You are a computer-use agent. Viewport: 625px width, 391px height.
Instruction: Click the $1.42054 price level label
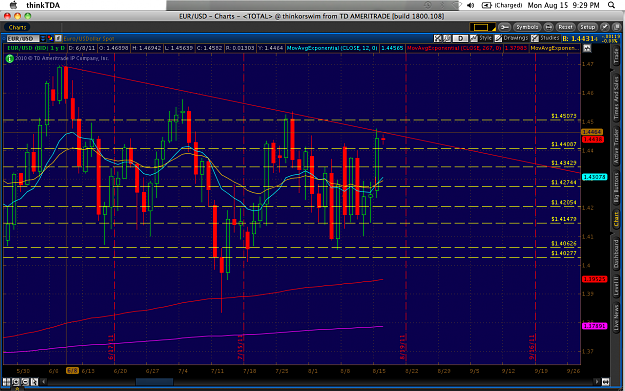click(564, 202)
